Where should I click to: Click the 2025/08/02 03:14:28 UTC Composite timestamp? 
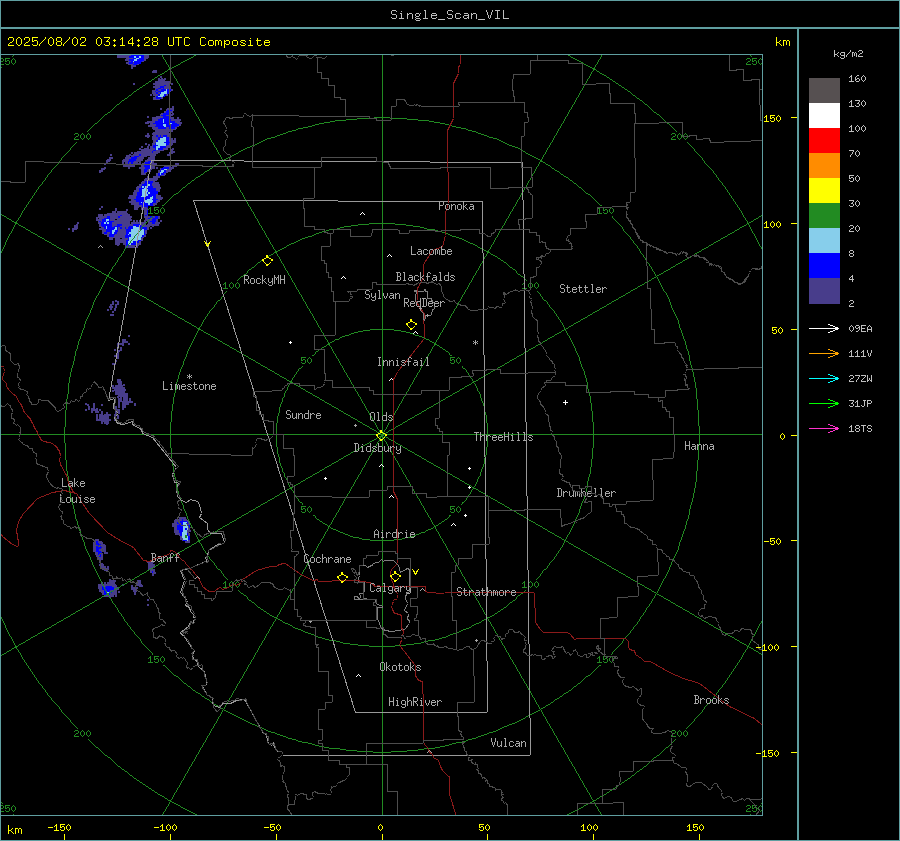[x=138, y=42]
